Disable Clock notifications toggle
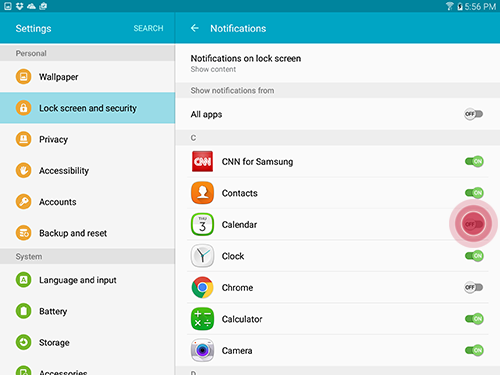Image resolution: width=500 pixels, height=375 pixels. pos(474,256)
